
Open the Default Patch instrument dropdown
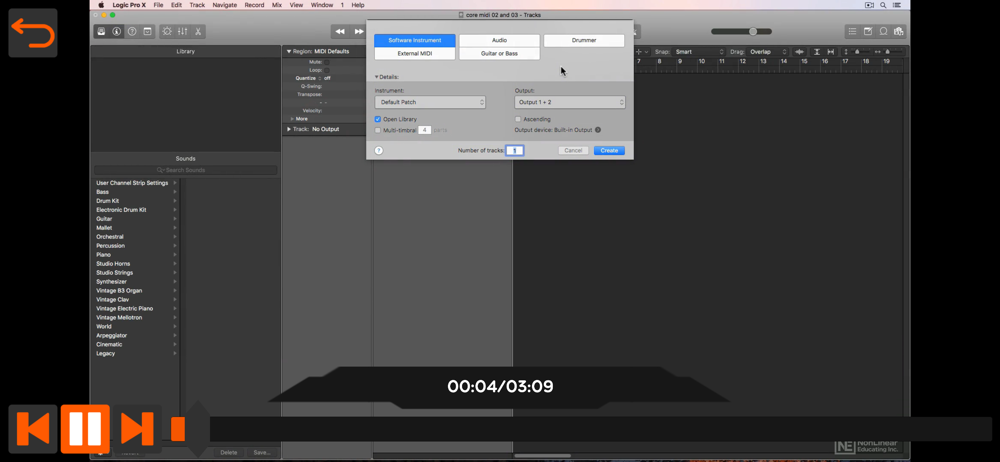(x=430, y=102)
